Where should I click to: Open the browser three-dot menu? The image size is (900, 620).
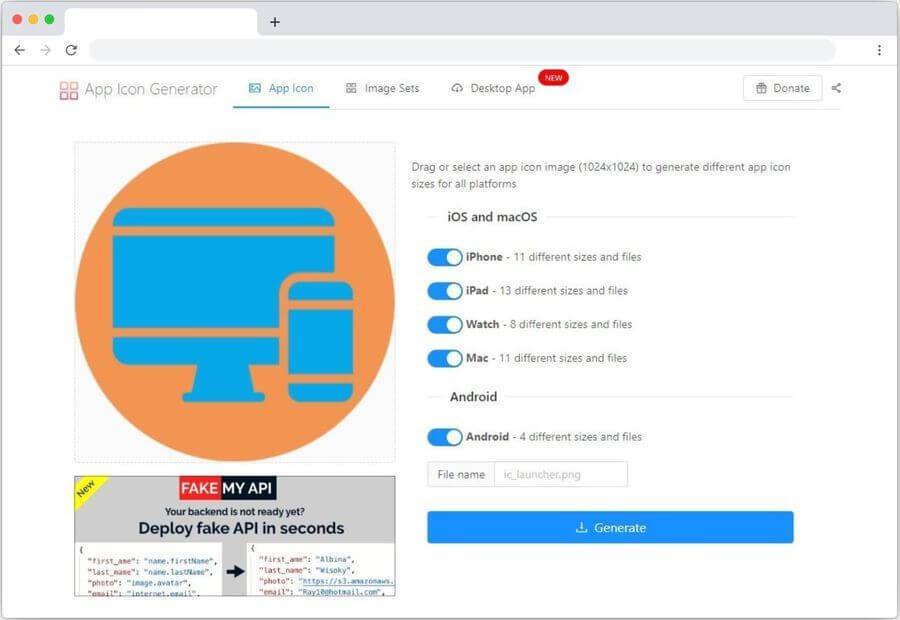879,50
